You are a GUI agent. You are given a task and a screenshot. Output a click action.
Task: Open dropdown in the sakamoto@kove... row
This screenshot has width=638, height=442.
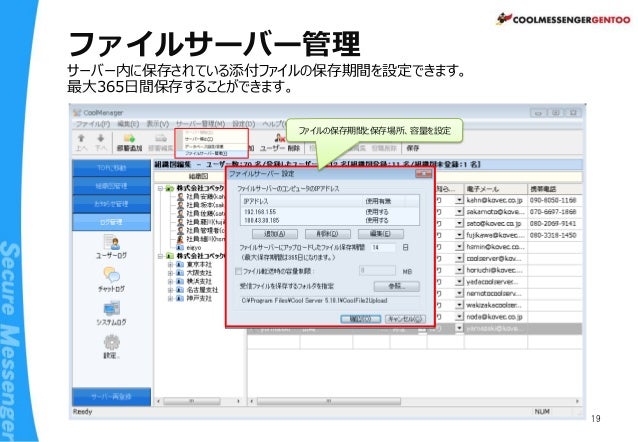[459, 212]
